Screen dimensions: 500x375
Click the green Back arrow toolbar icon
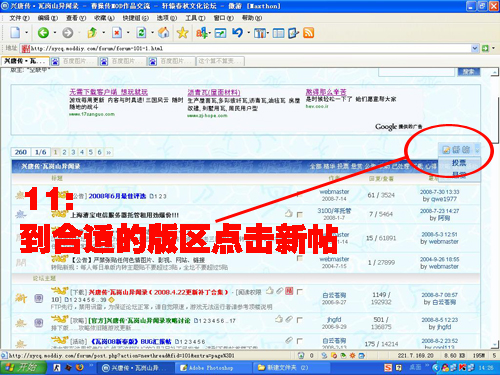coord(43,33)
